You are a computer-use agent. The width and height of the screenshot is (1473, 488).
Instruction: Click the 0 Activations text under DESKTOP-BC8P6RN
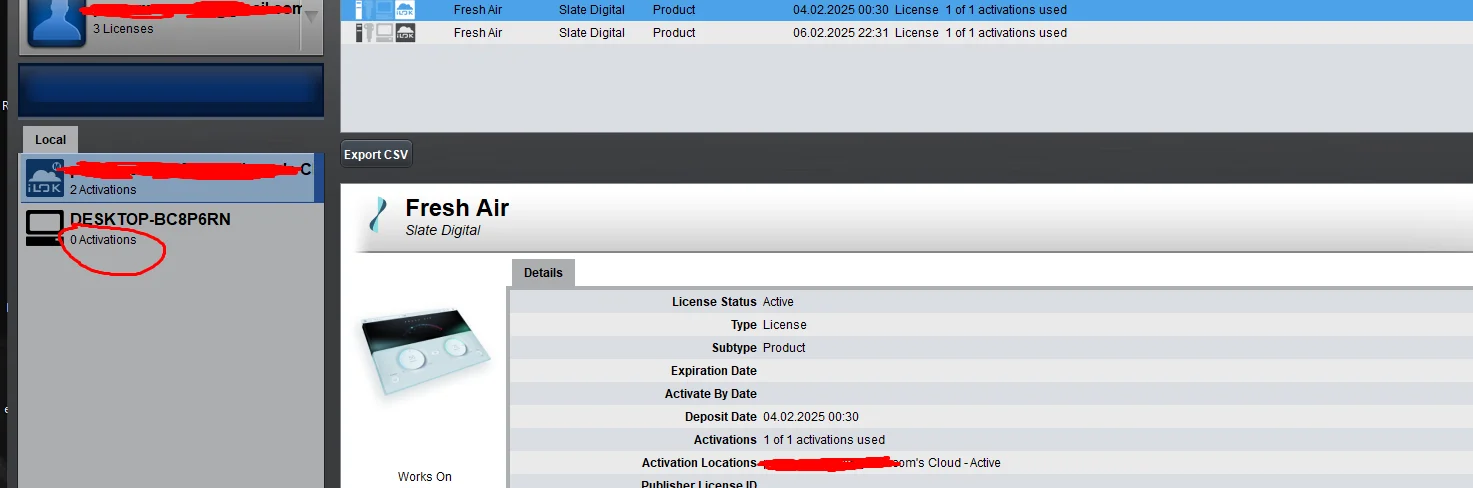tap(103, 240)
